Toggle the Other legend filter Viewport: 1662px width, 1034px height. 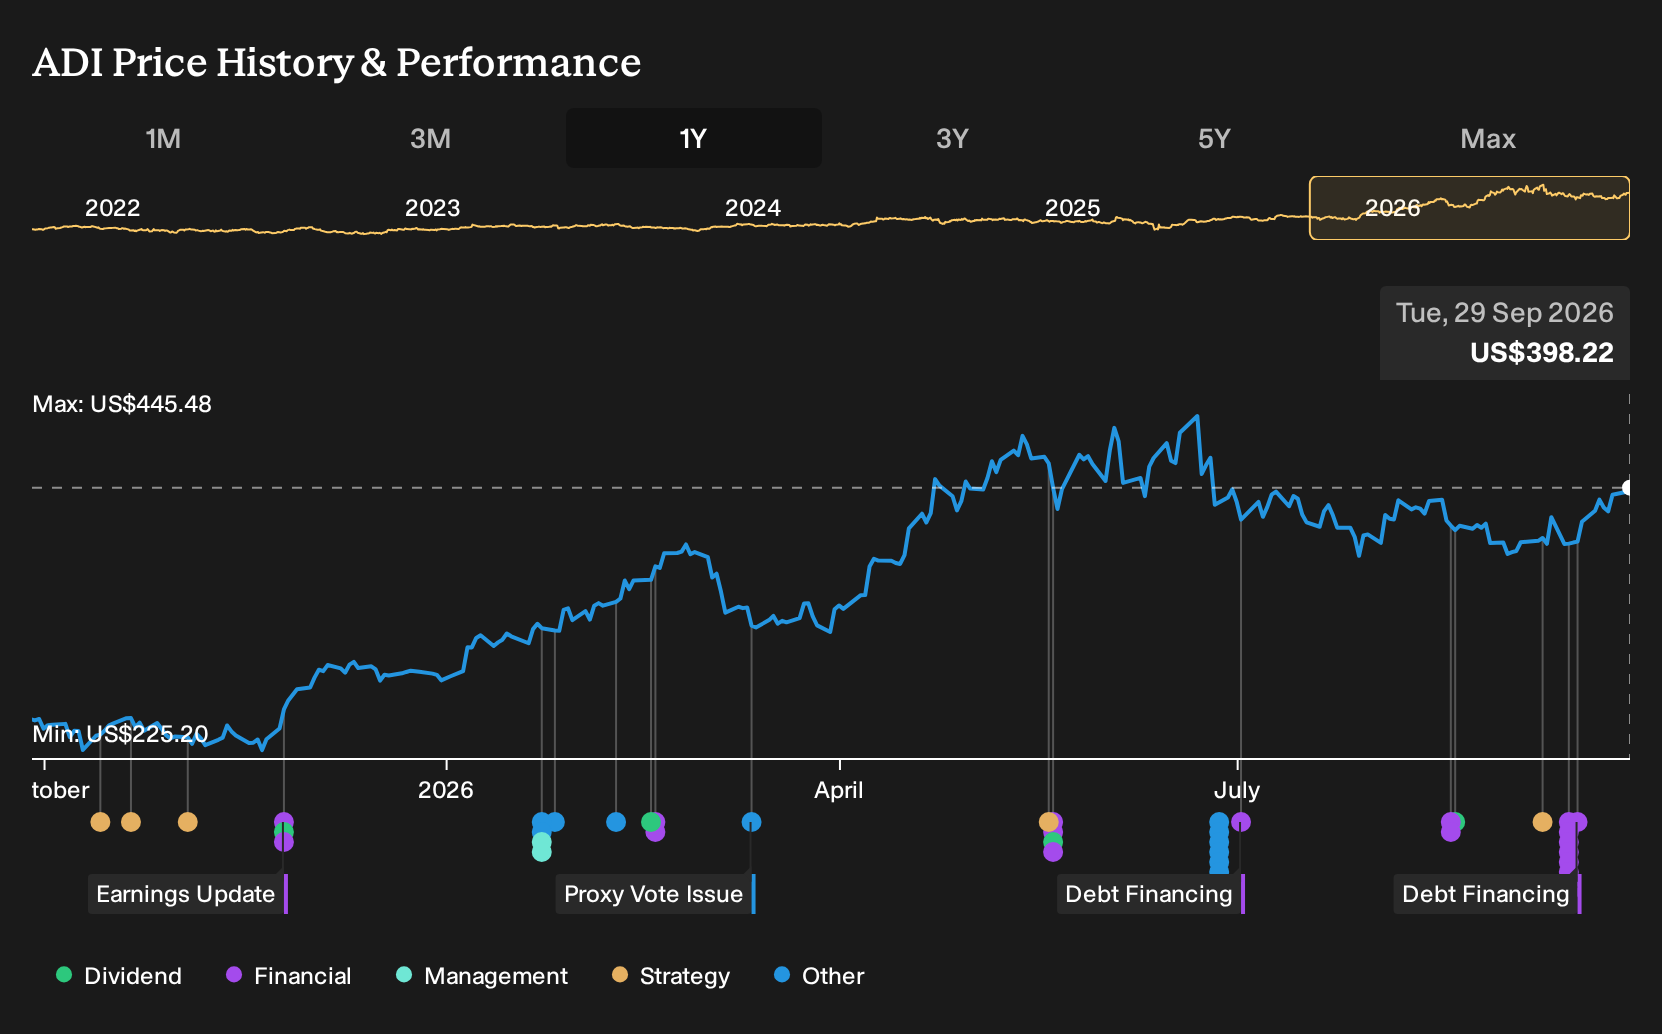point(819,976)
